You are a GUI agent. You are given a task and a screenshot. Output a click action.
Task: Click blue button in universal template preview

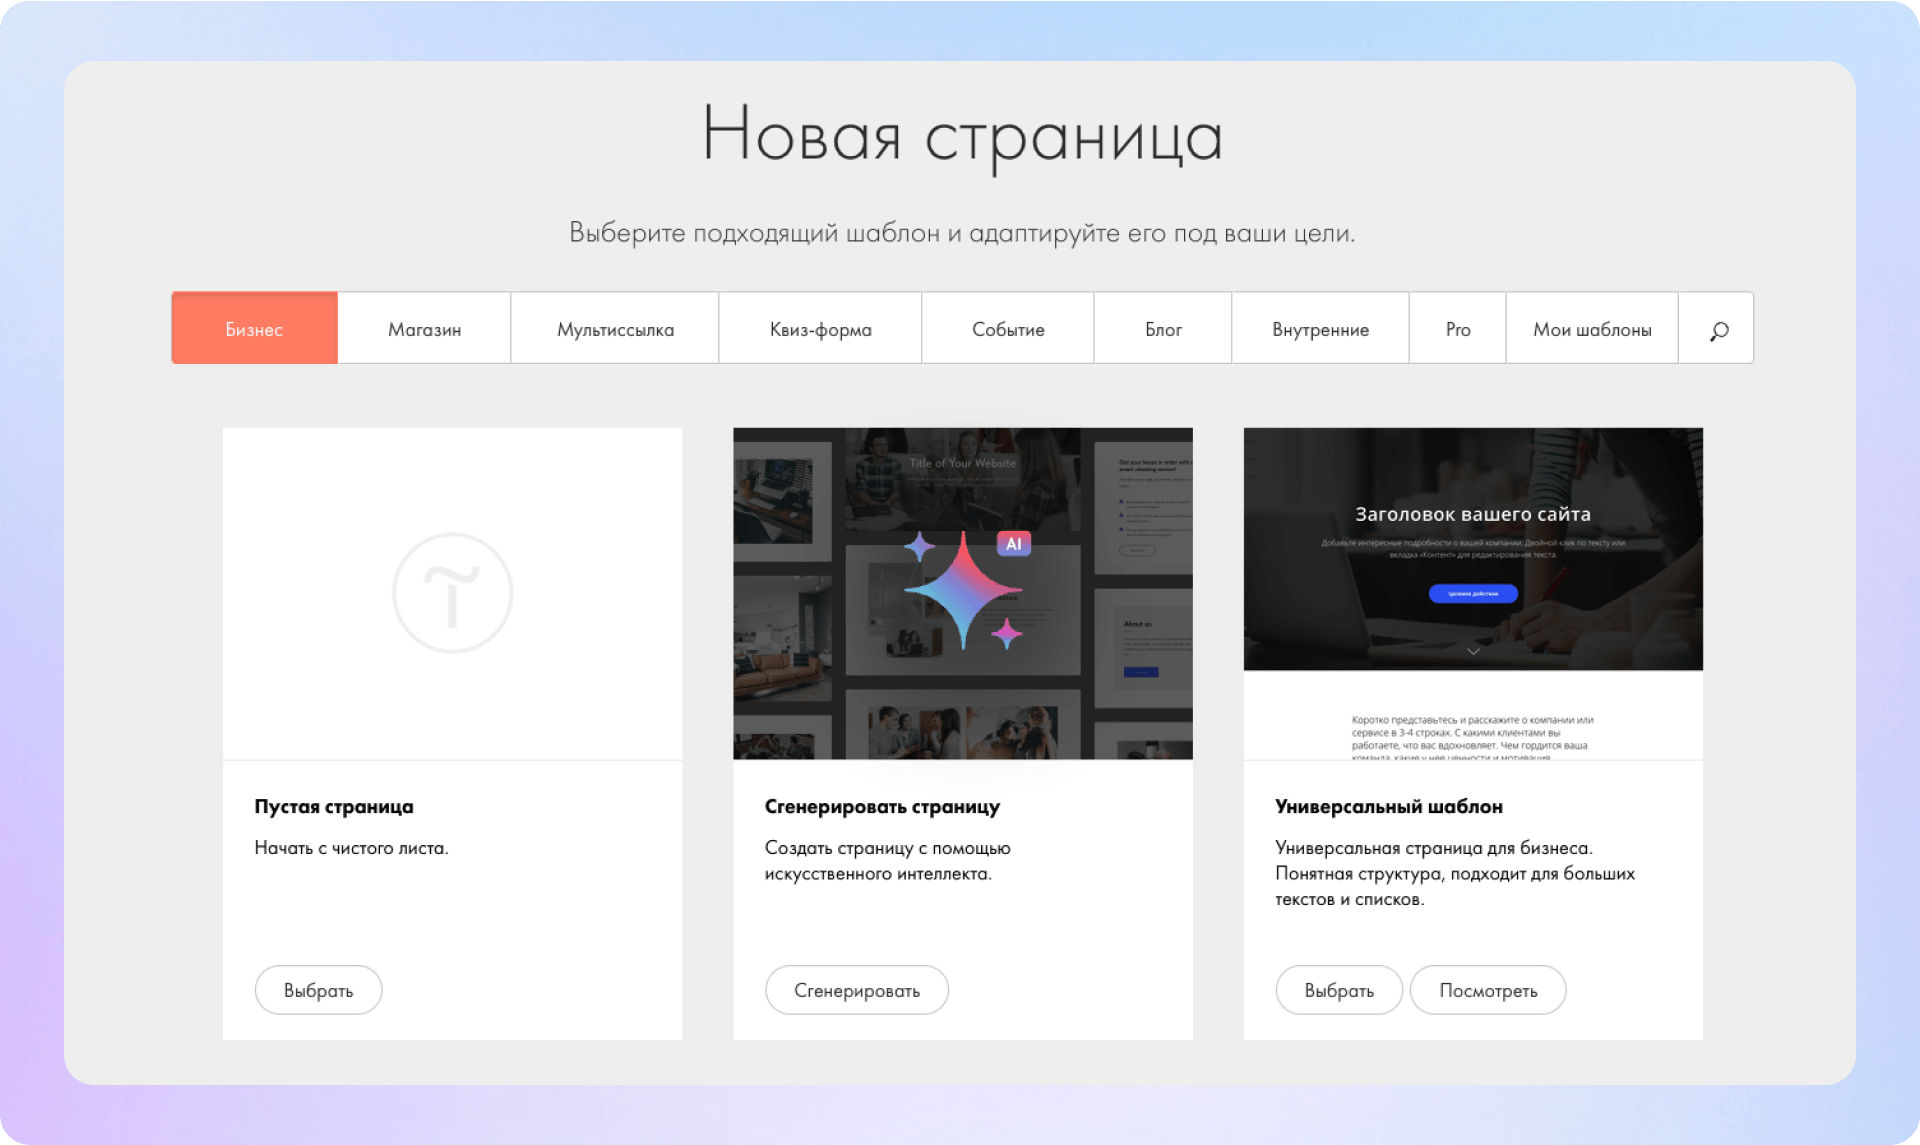(x=1473, y=594)
